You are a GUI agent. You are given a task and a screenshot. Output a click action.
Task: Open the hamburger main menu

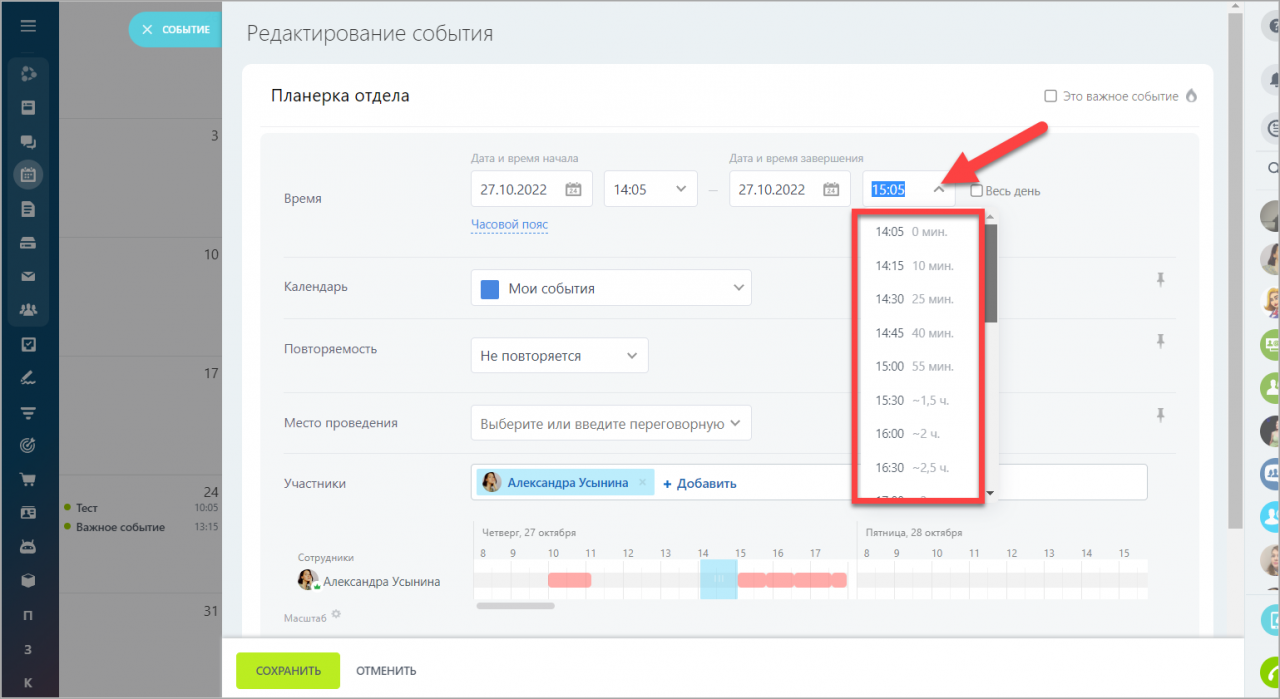28,26
